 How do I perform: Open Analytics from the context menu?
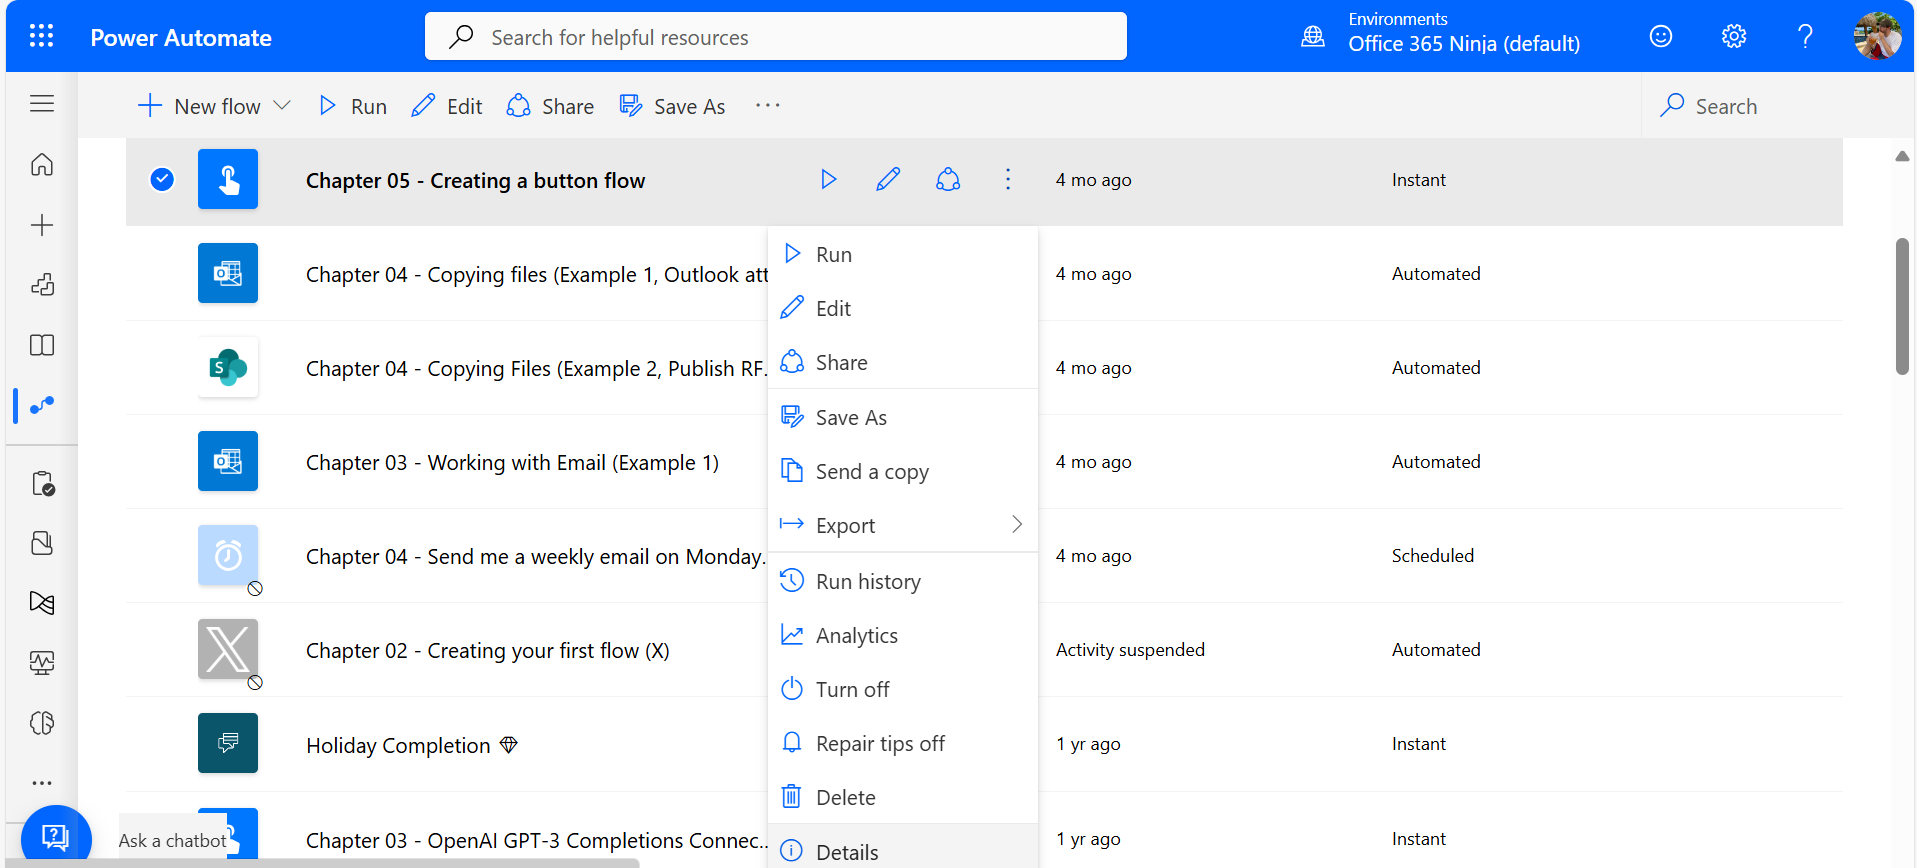[x=903, y=635]
